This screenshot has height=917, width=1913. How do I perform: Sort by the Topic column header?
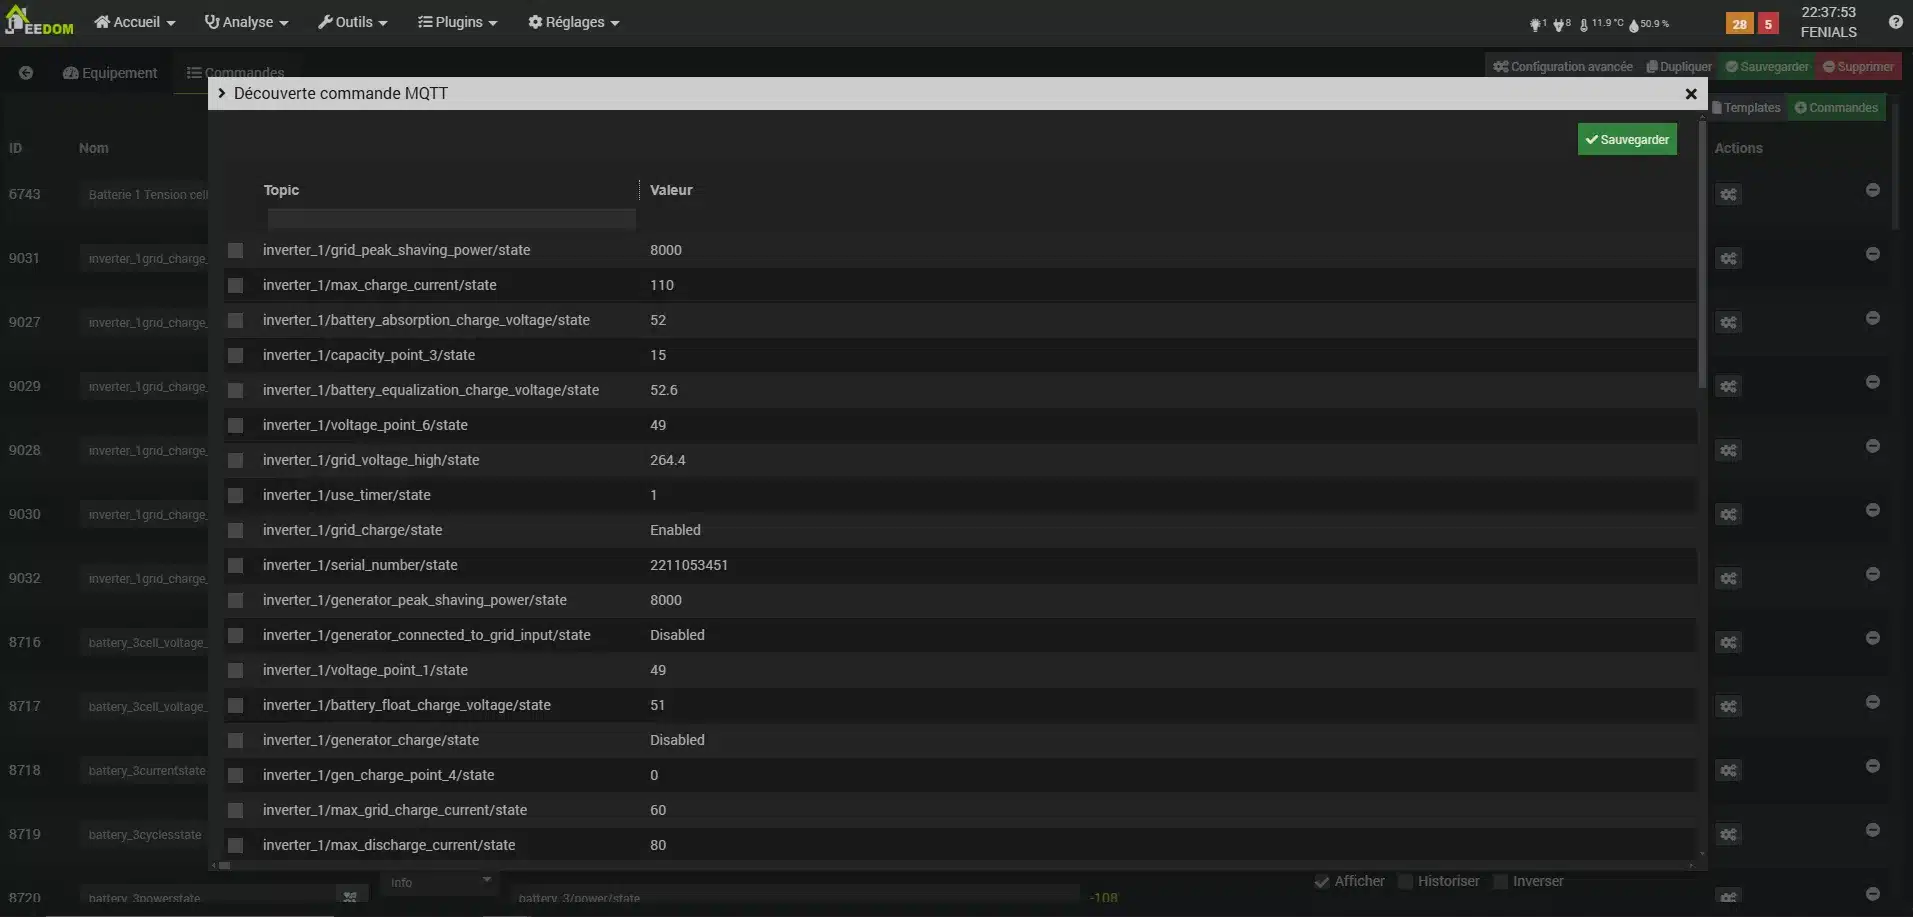coord(281,190)
